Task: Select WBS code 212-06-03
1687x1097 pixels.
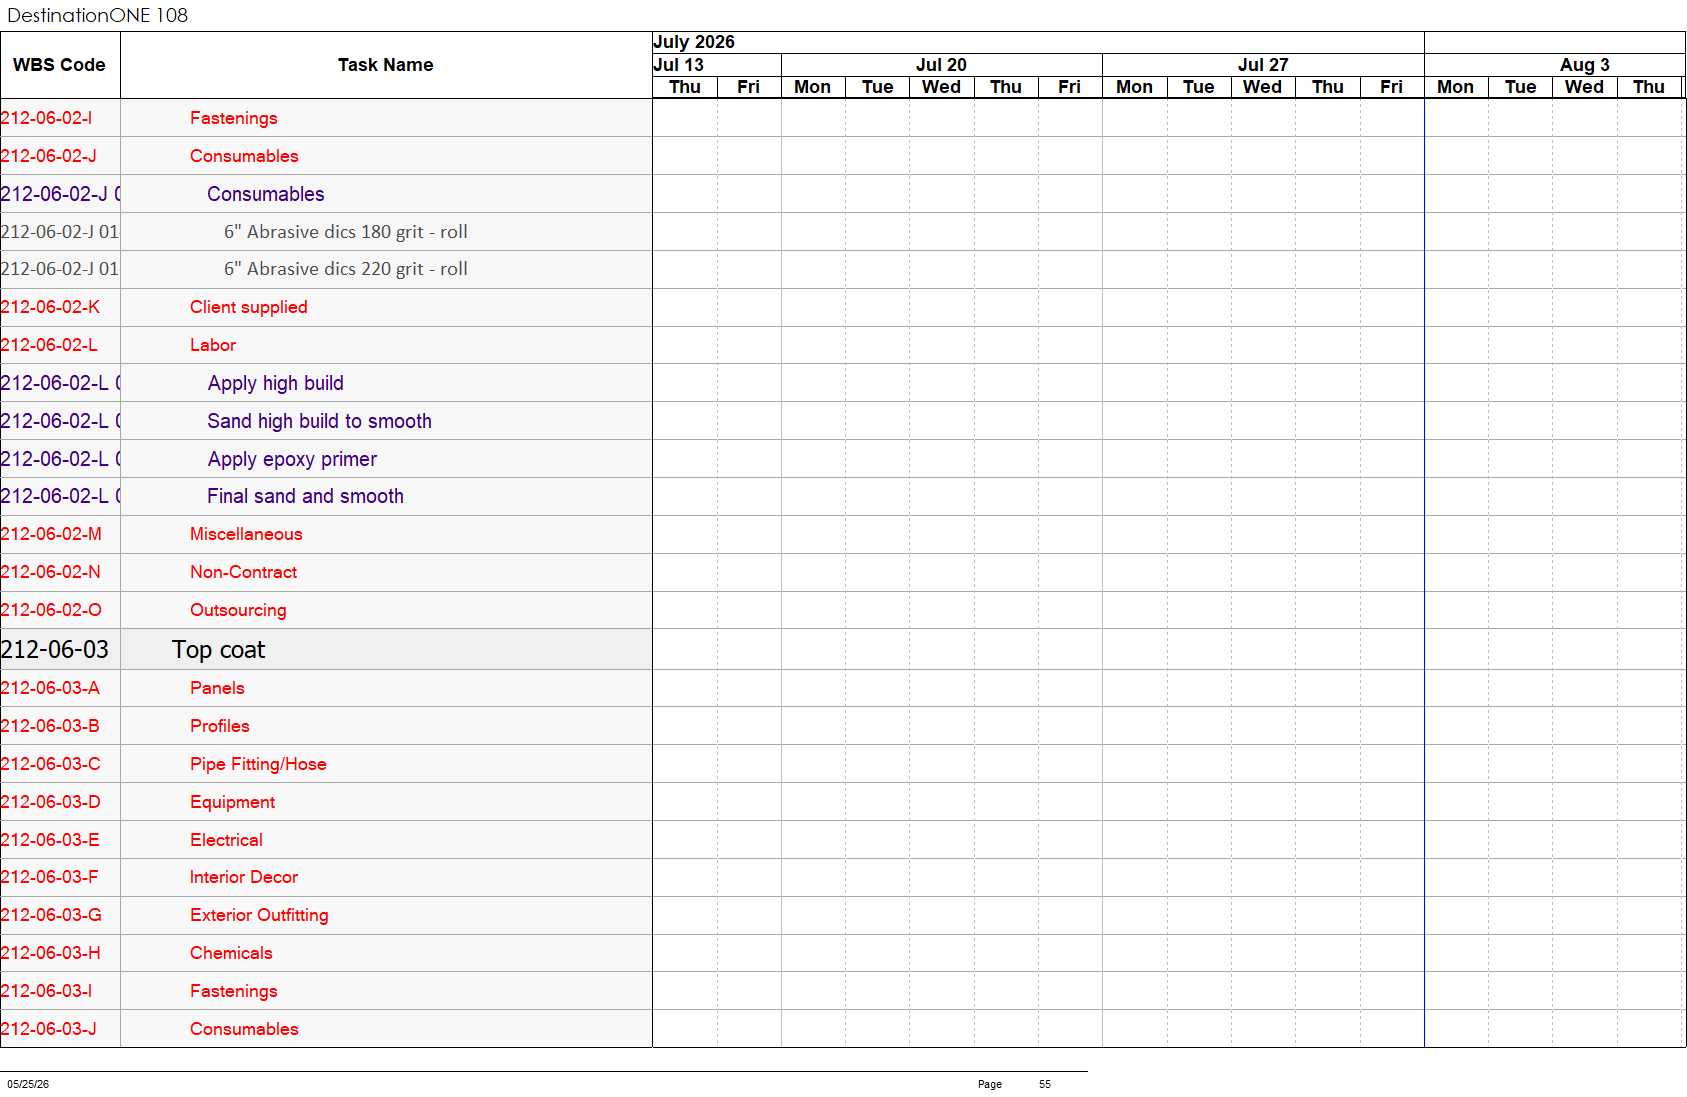Action: tap(55, 650)
